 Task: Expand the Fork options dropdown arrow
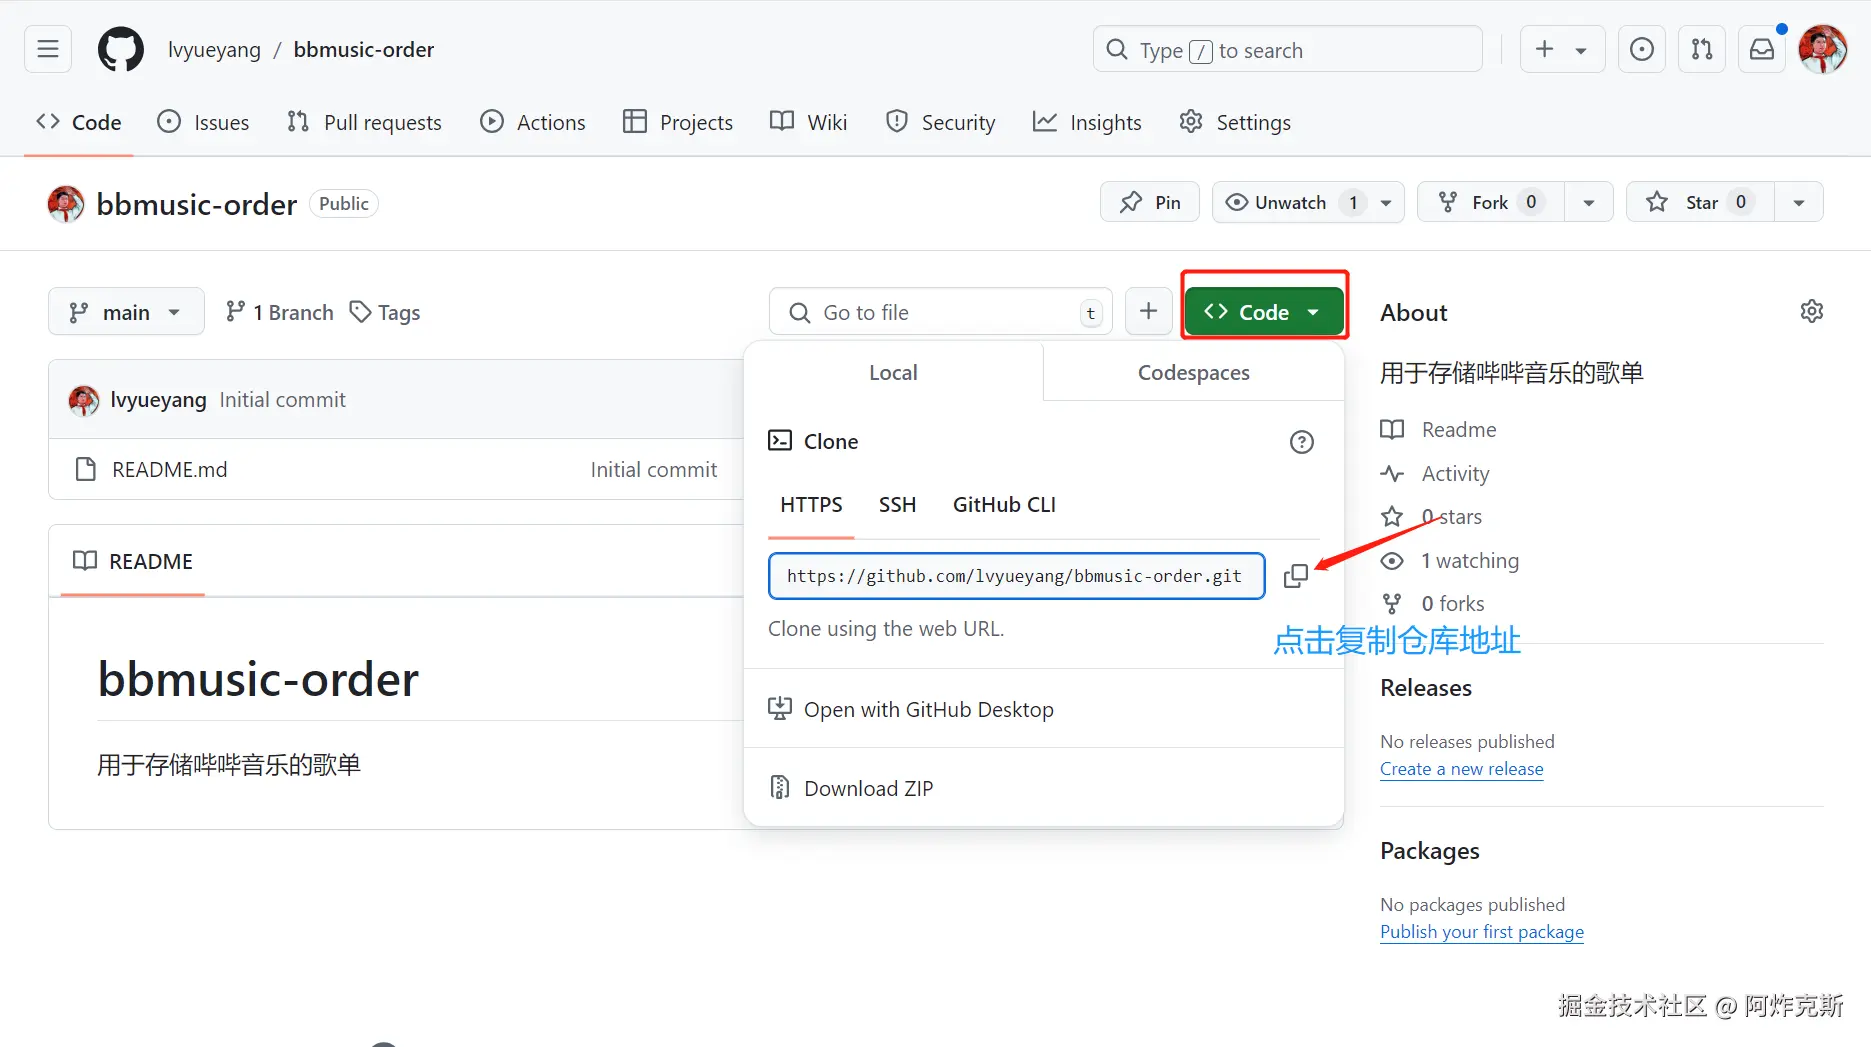1589,202
